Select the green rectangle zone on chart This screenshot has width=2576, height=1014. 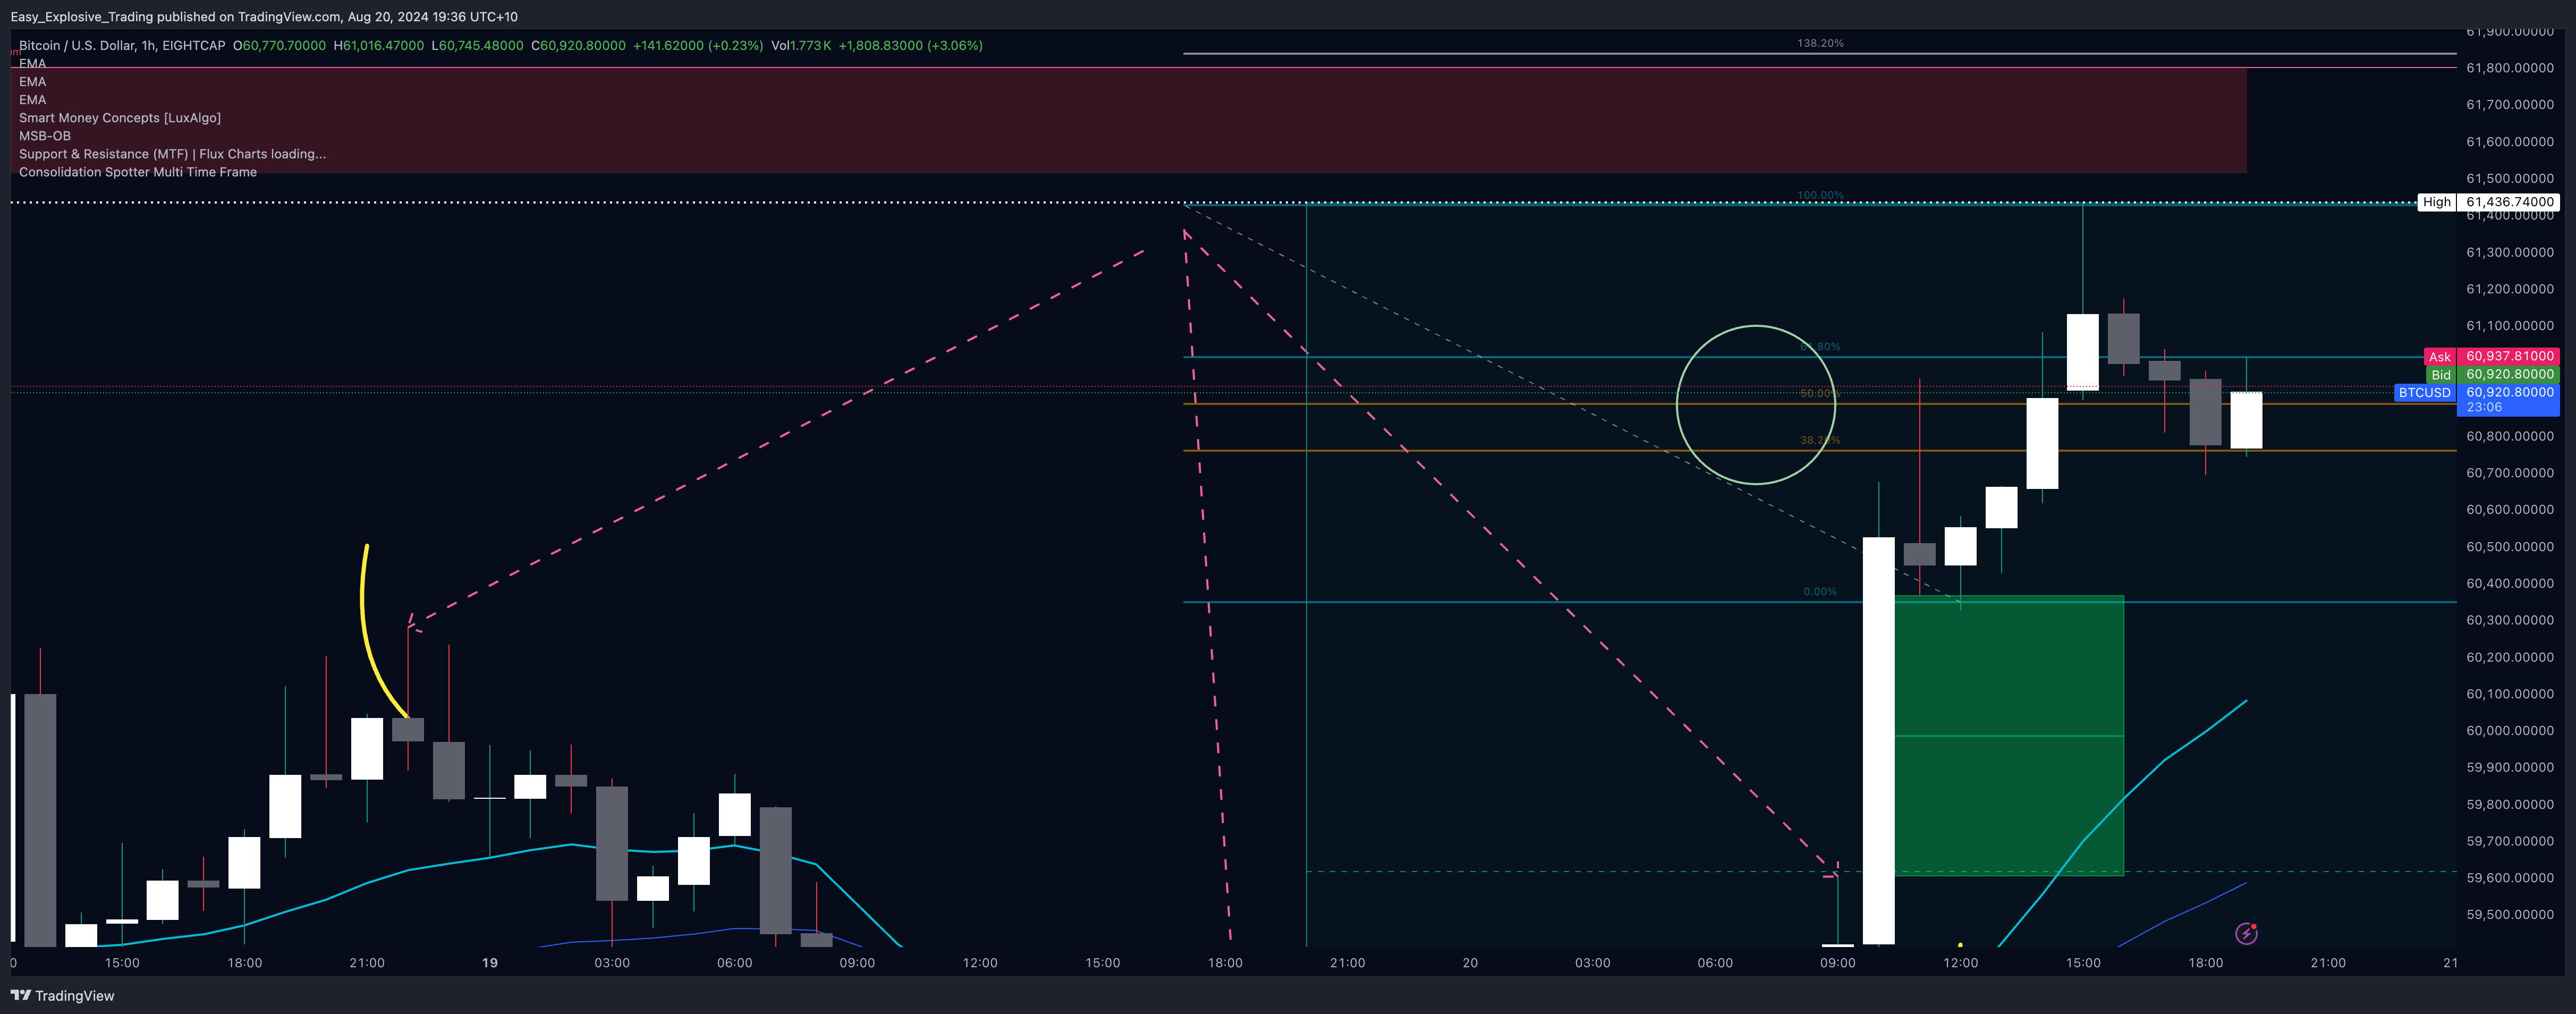(x=2008, y=736)
